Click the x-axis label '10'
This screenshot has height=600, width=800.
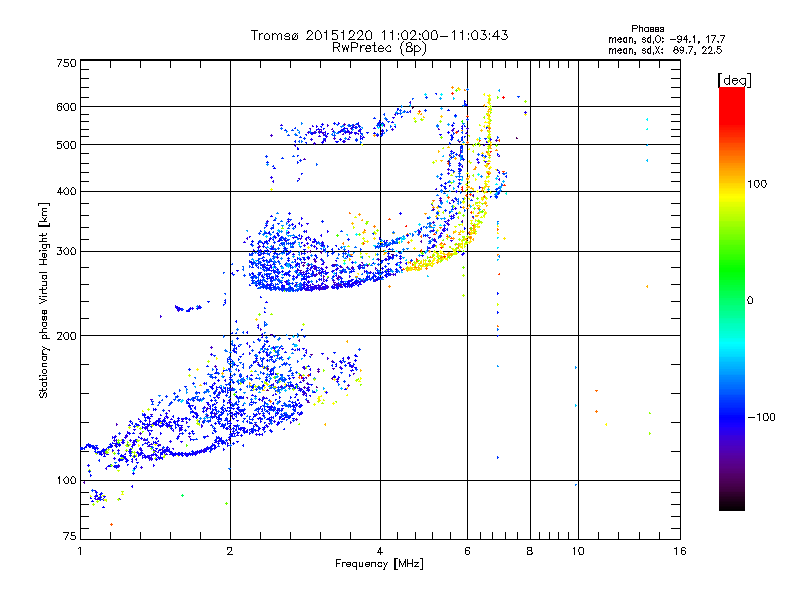tap(578, 551)
